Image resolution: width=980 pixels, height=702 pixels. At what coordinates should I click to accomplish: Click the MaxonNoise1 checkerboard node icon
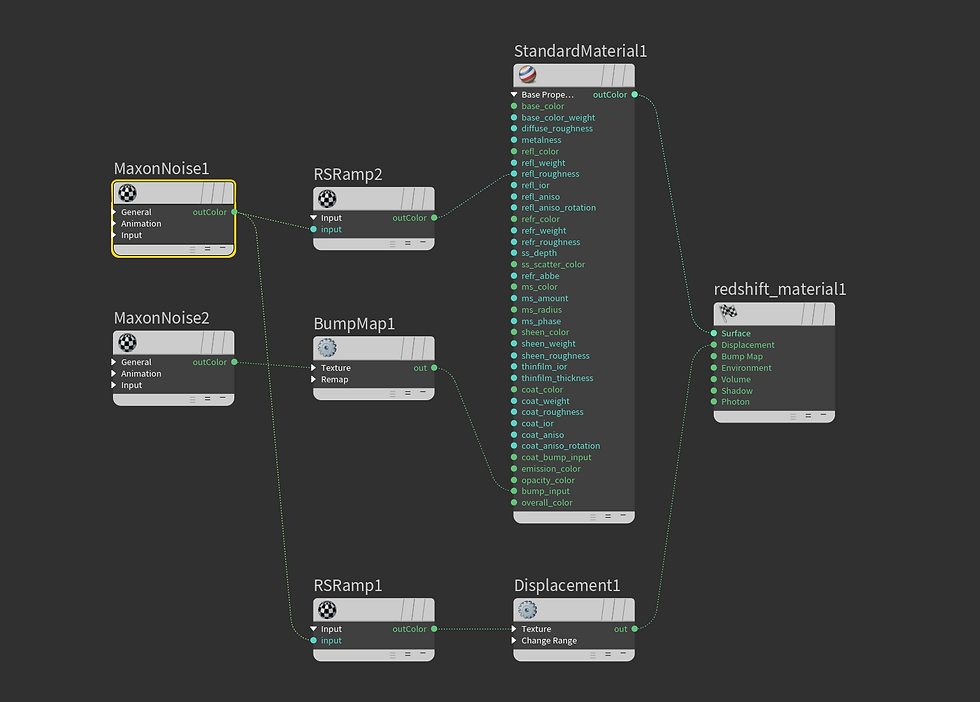pyautogui.click(x=128, y=193)
